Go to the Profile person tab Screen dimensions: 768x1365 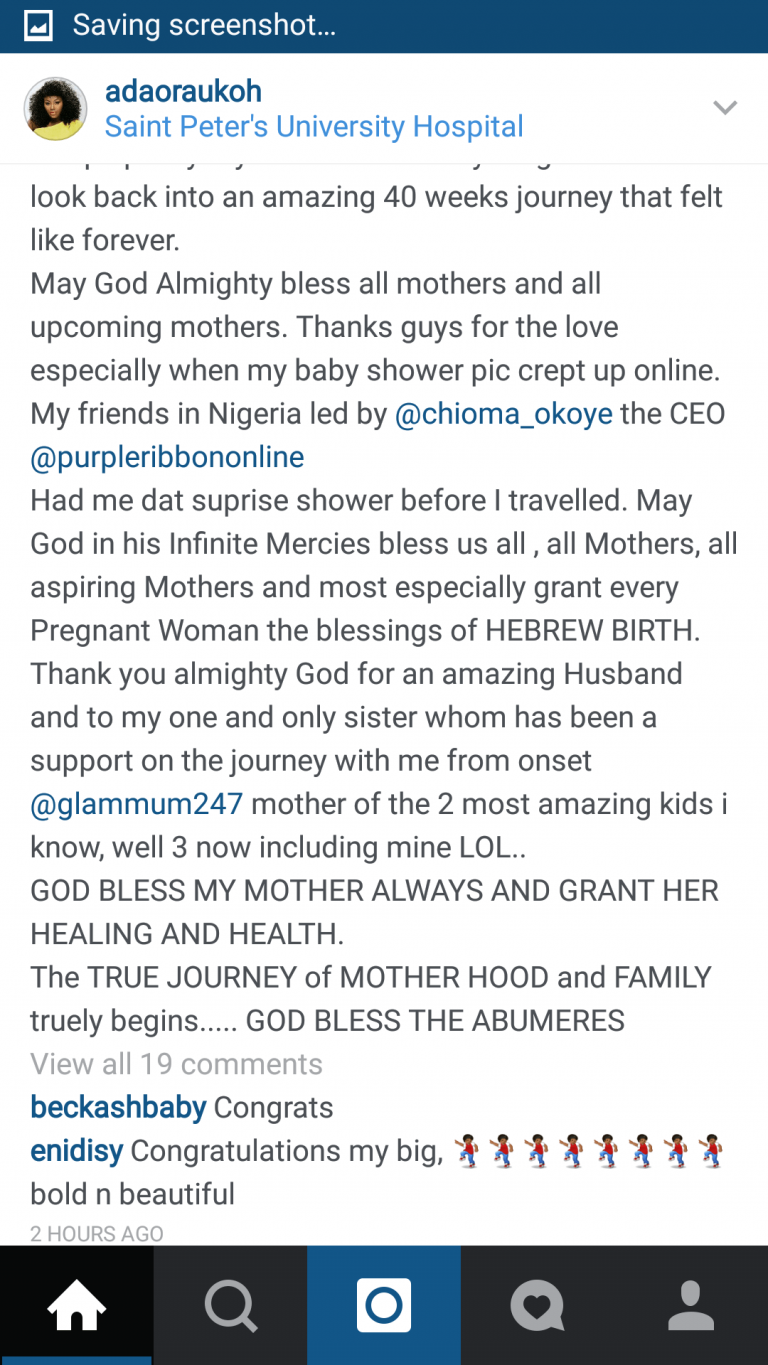(691, 1305)
